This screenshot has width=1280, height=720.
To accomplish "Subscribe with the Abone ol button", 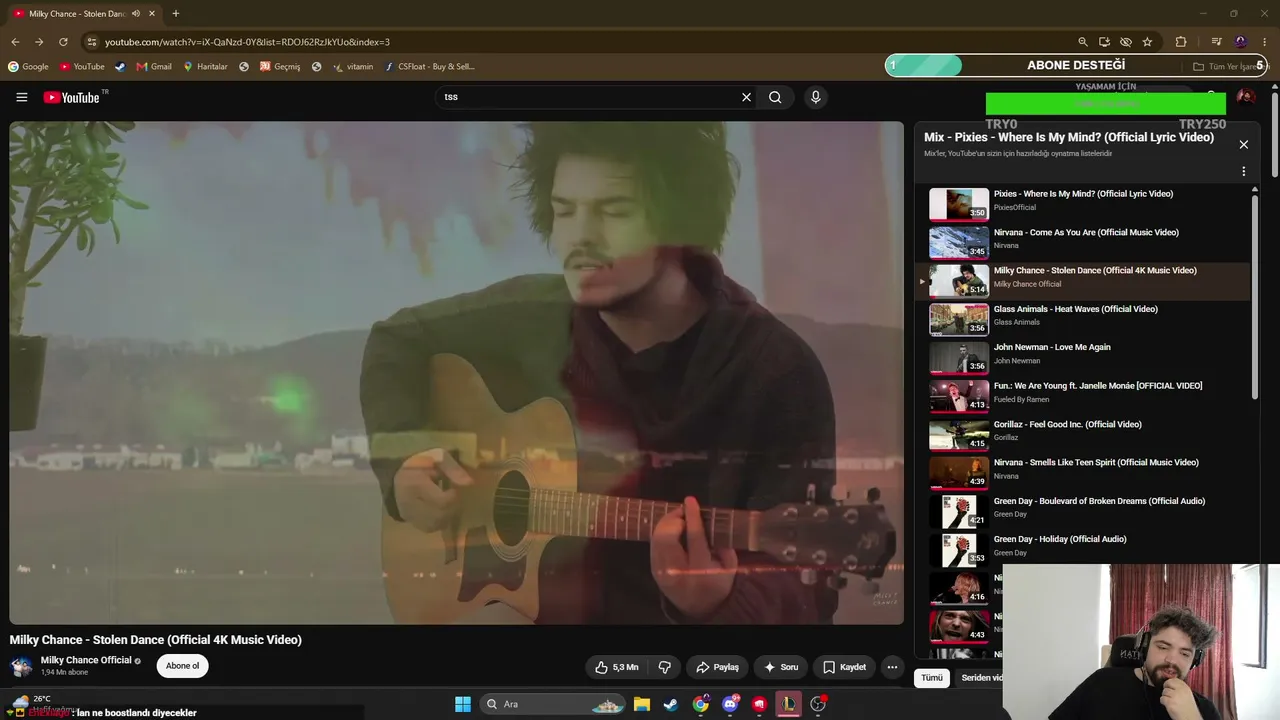I will (x=182, y=666).
